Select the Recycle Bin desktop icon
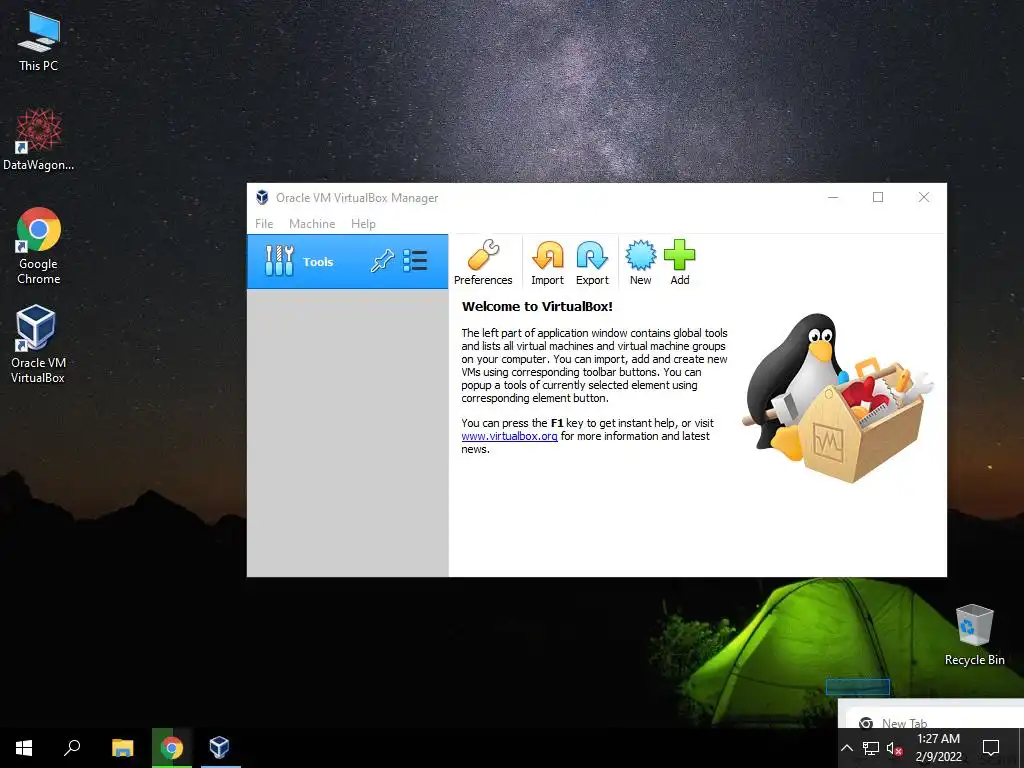The height and width of the screenshot is (768, 1024). [974, 635]
